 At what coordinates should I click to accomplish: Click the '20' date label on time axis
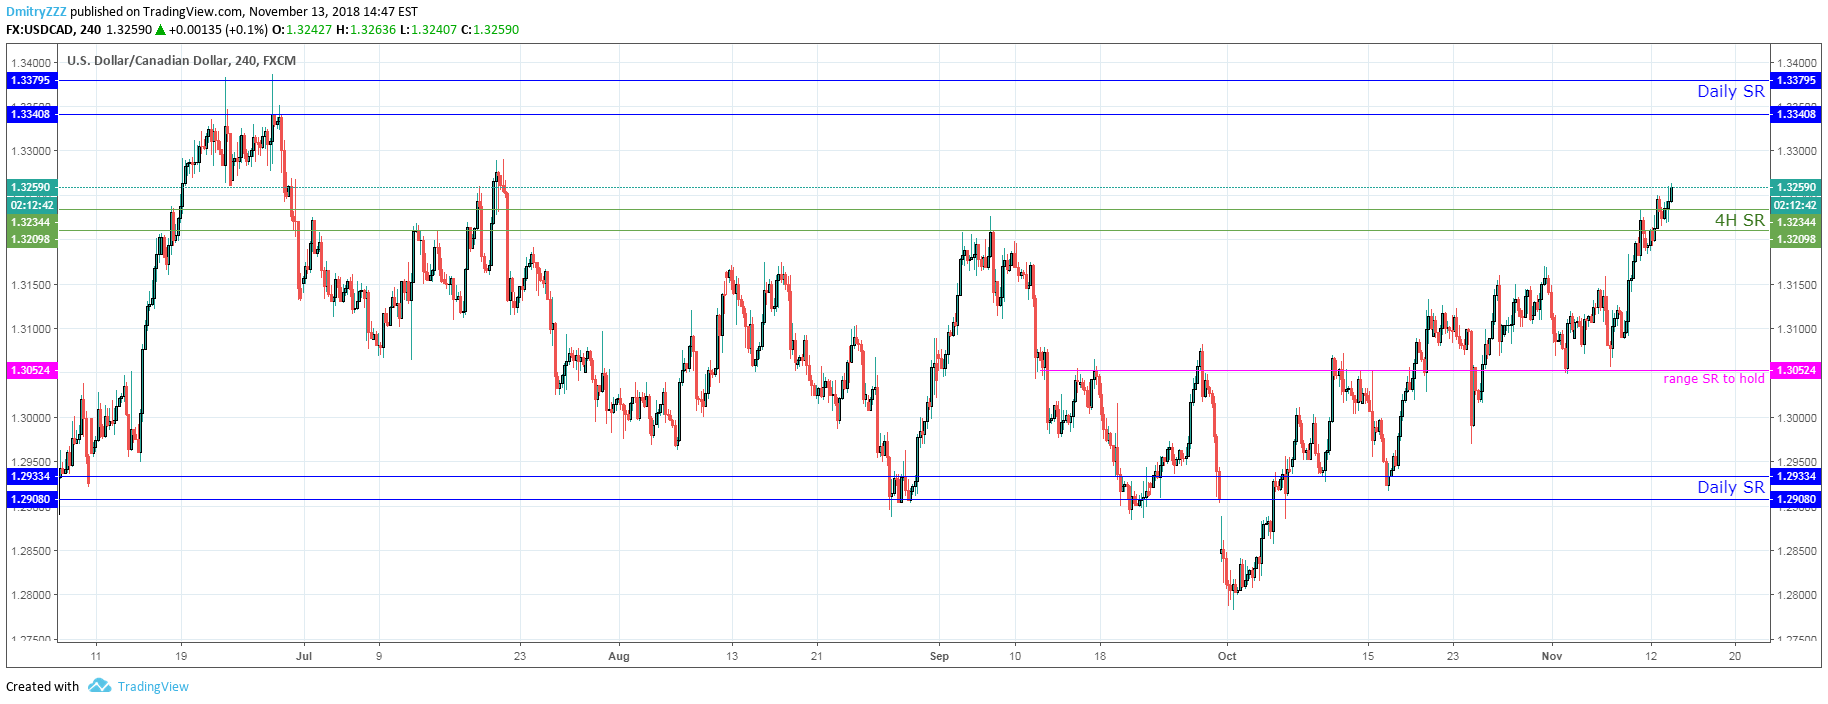click(1735, 656)
